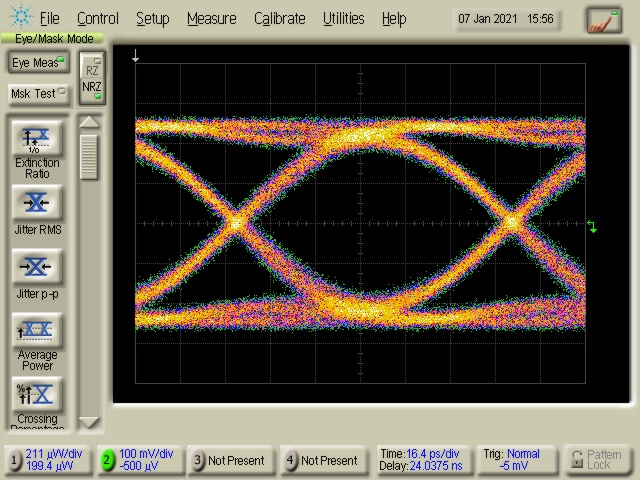Choose the Jitter p-p measurement icon
The height and width of the screenshot is (480, 640).
pyautogui.click(x=37, y=267)
